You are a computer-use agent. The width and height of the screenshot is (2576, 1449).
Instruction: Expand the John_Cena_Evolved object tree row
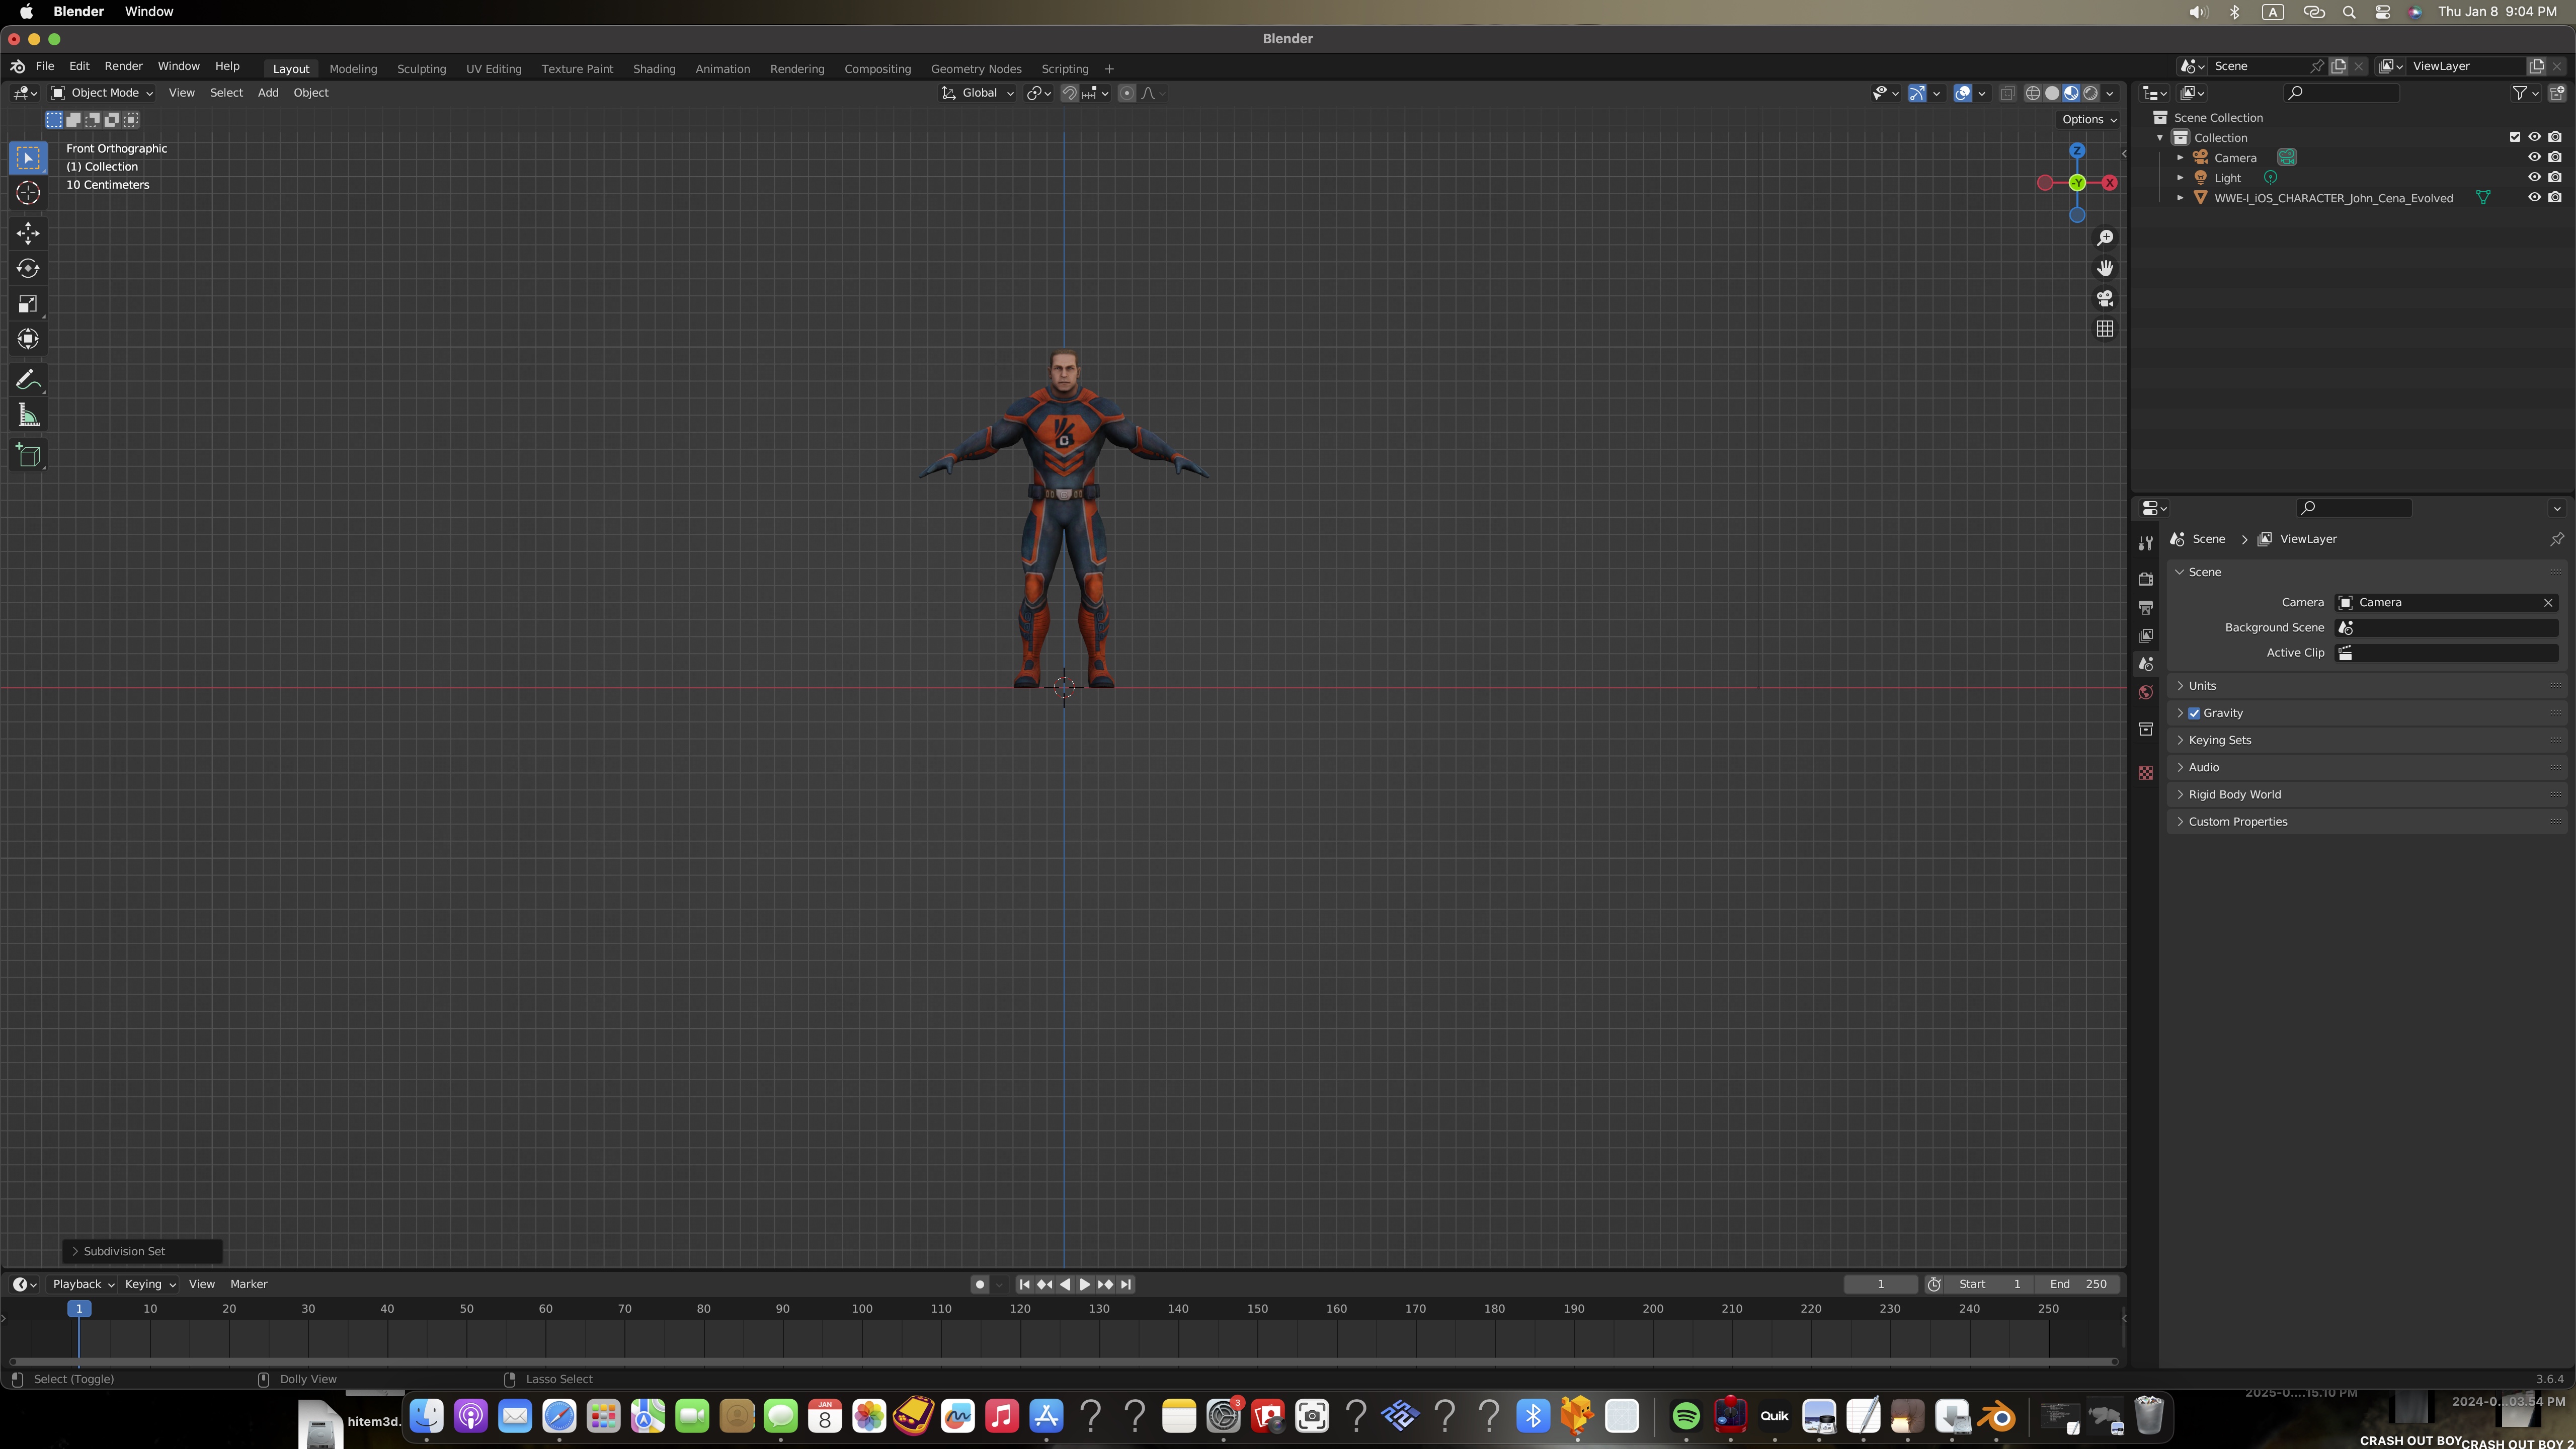pyautogui.click(x=2181, y=198)
